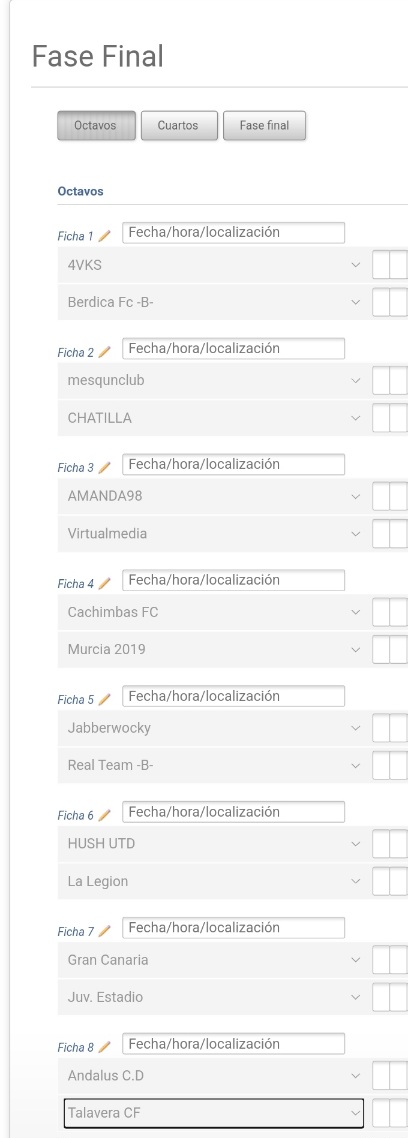Switch to the Fase final tab

(264, 126)
